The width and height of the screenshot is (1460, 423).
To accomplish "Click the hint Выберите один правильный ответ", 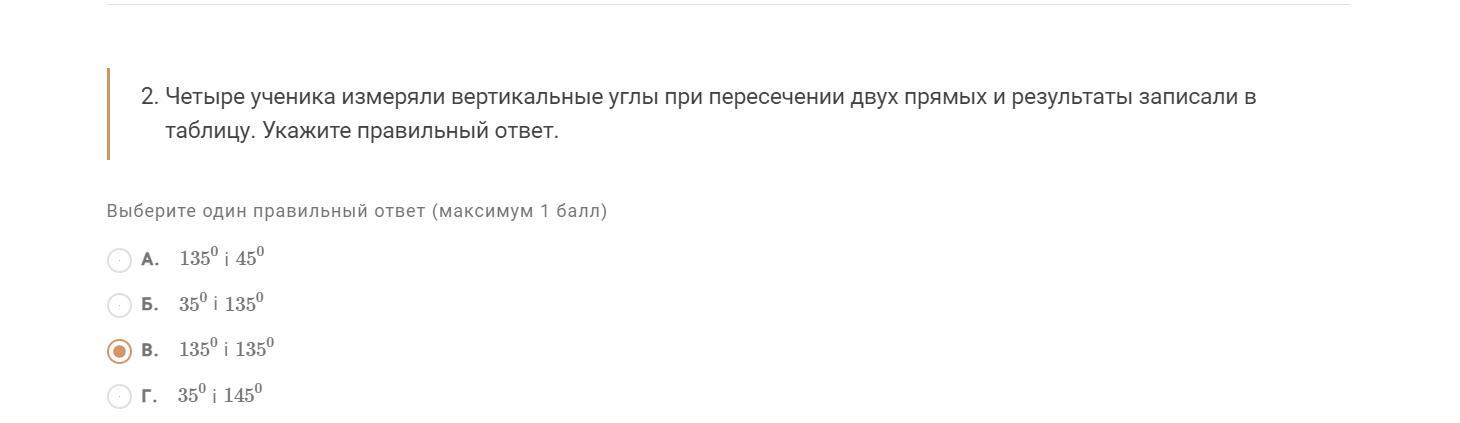I will coord(266,211).
